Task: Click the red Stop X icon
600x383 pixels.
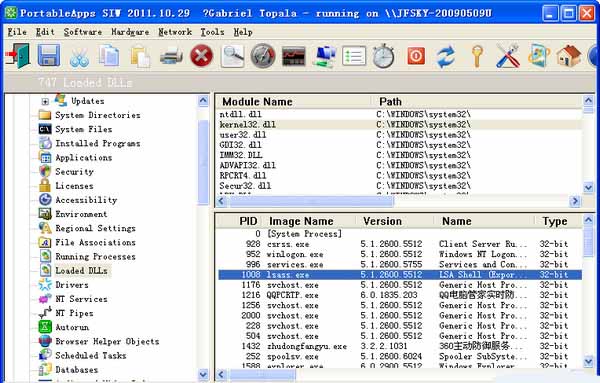Action: tap(202, 56)
